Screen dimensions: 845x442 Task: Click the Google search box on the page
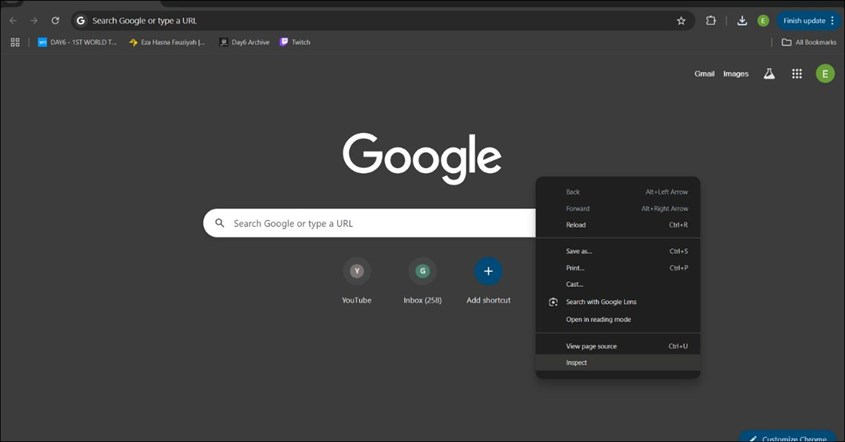[x=369, y=223]
